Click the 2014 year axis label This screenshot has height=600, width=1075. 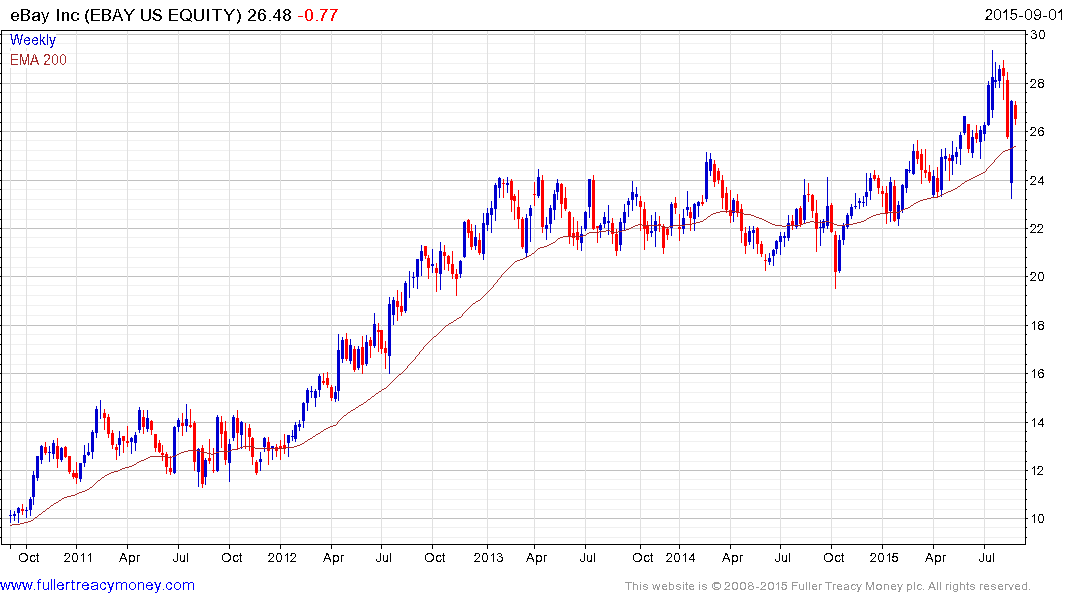click(680, 557)
